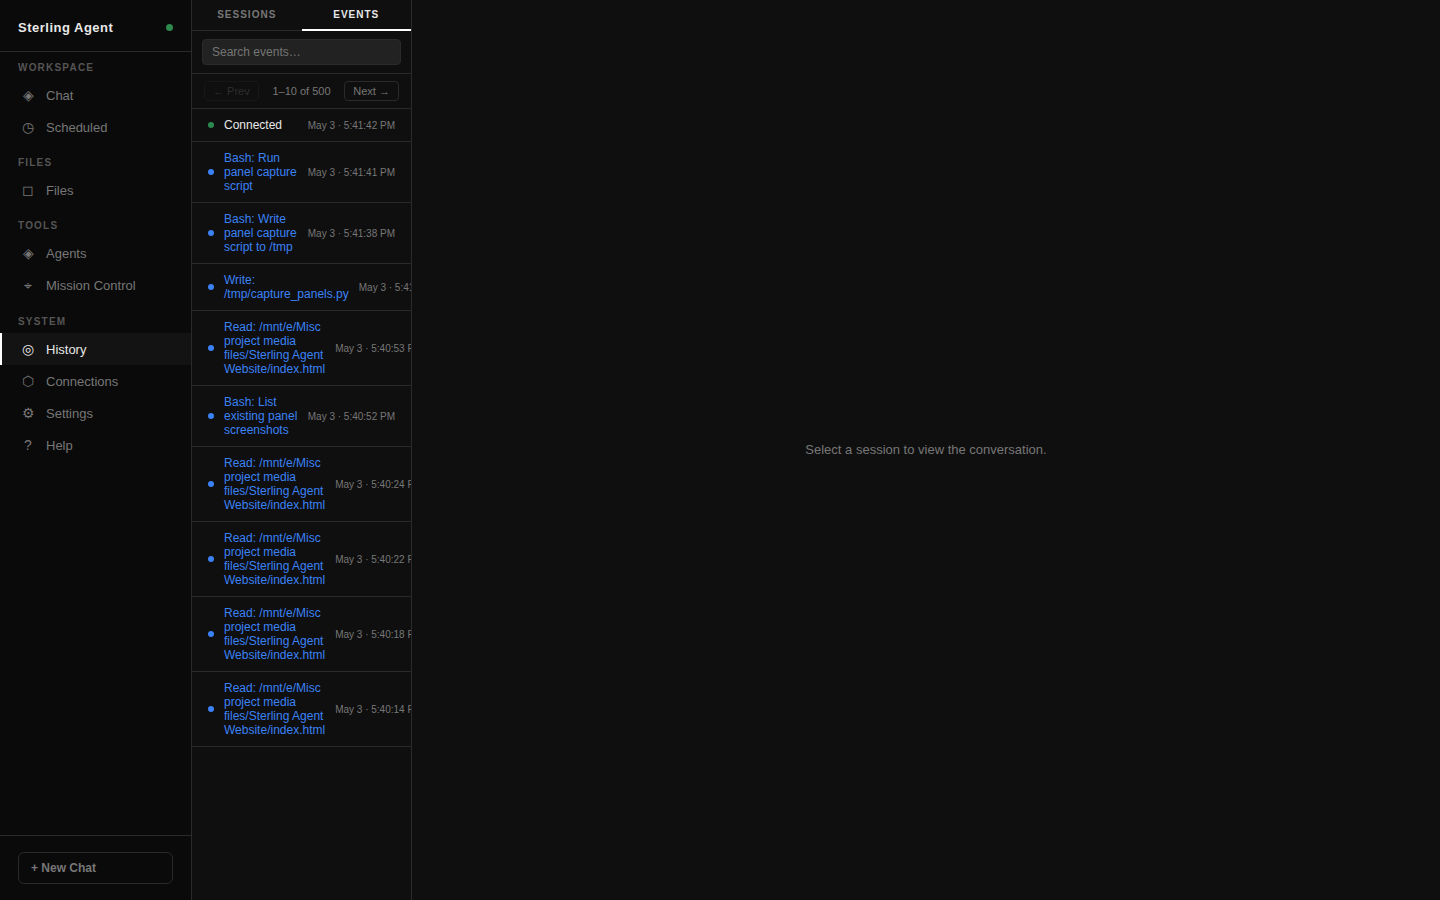Click green dot of Connected event
This screenshot has width=1440, height=900.
(x=211, y=125)
